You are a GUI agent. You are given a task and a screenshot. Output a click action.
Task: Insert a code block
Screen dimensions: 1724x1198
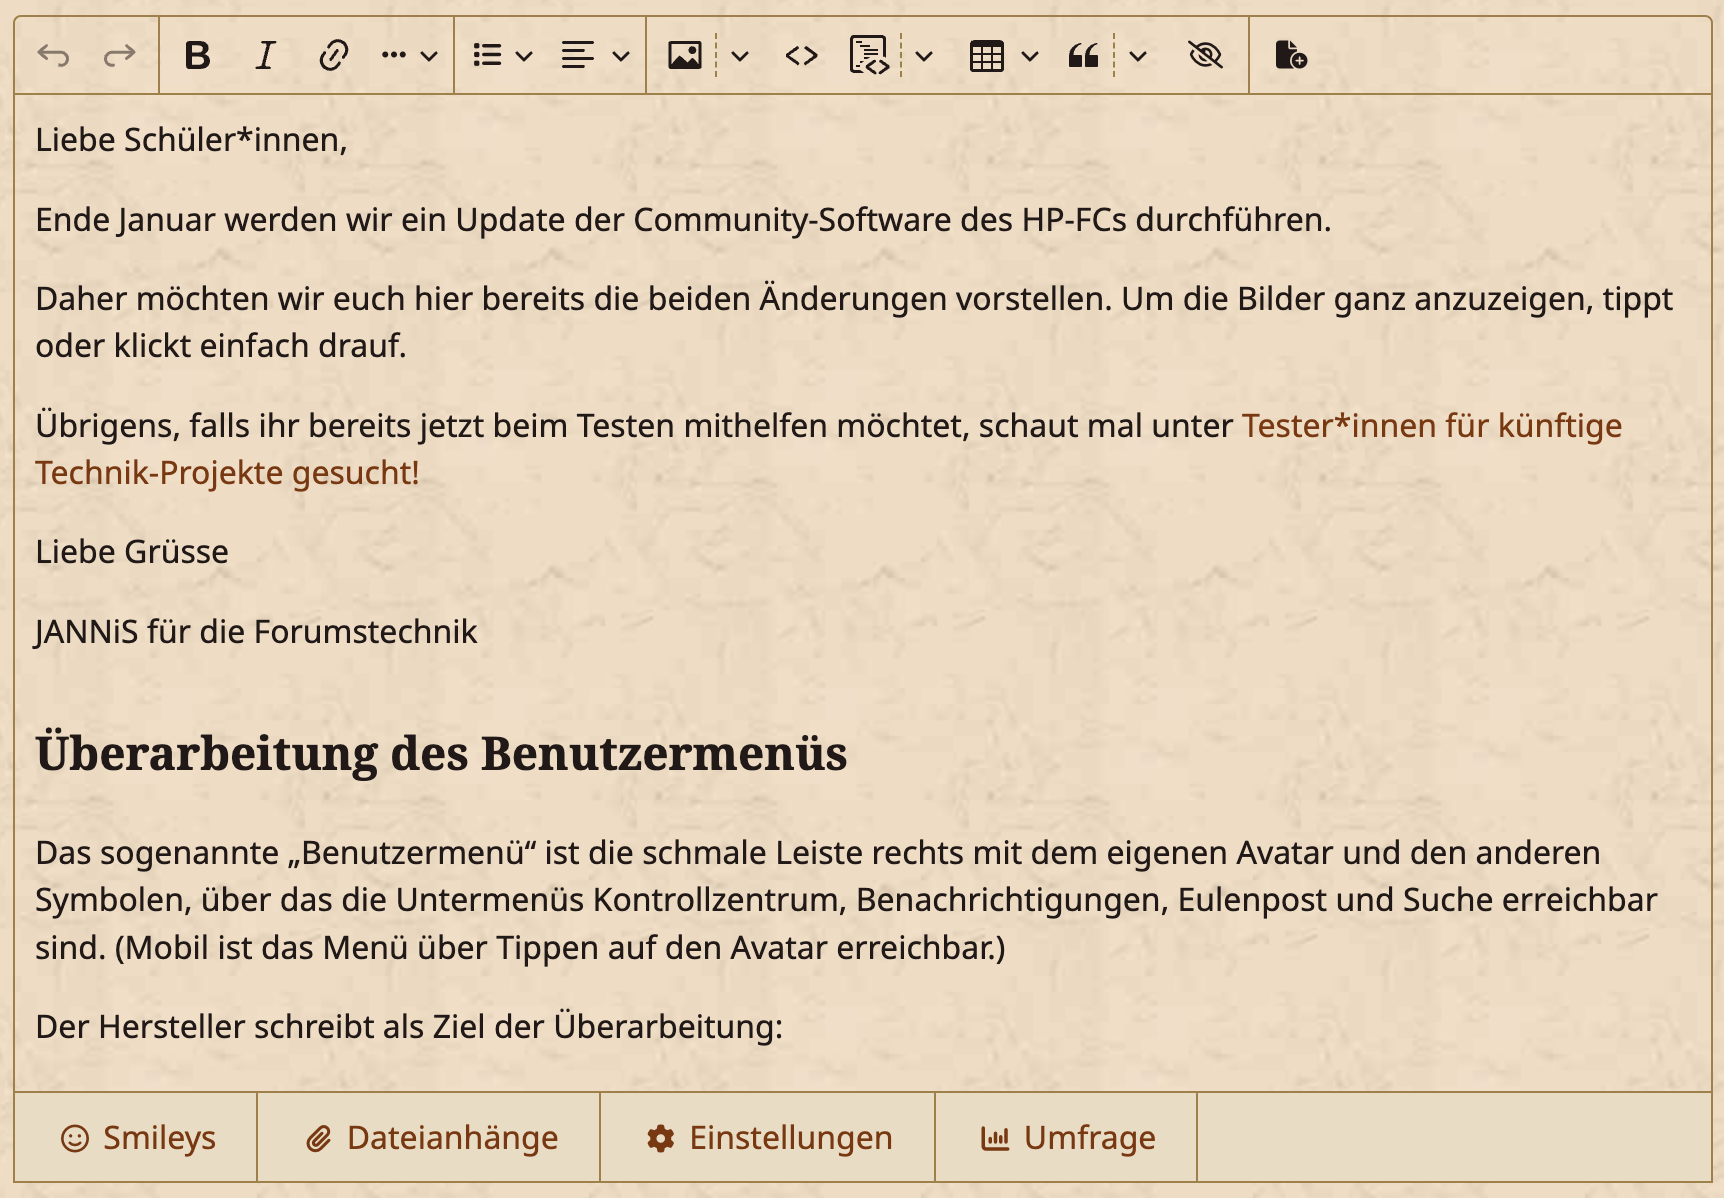[x=869, y=56]
